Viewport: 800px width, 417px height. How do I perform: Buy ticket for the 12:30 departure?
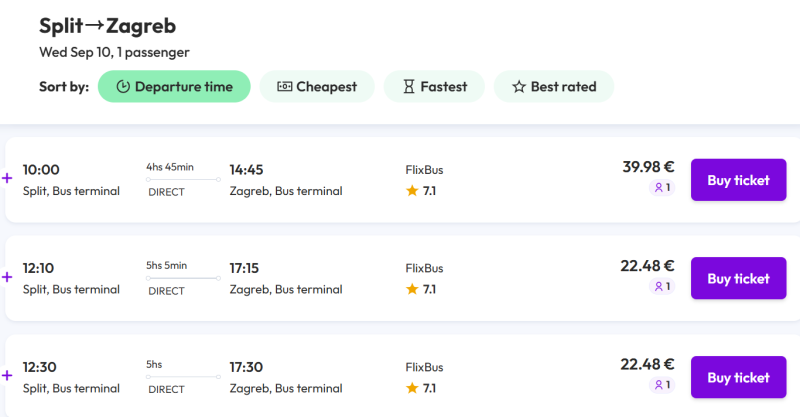(738, 377)
